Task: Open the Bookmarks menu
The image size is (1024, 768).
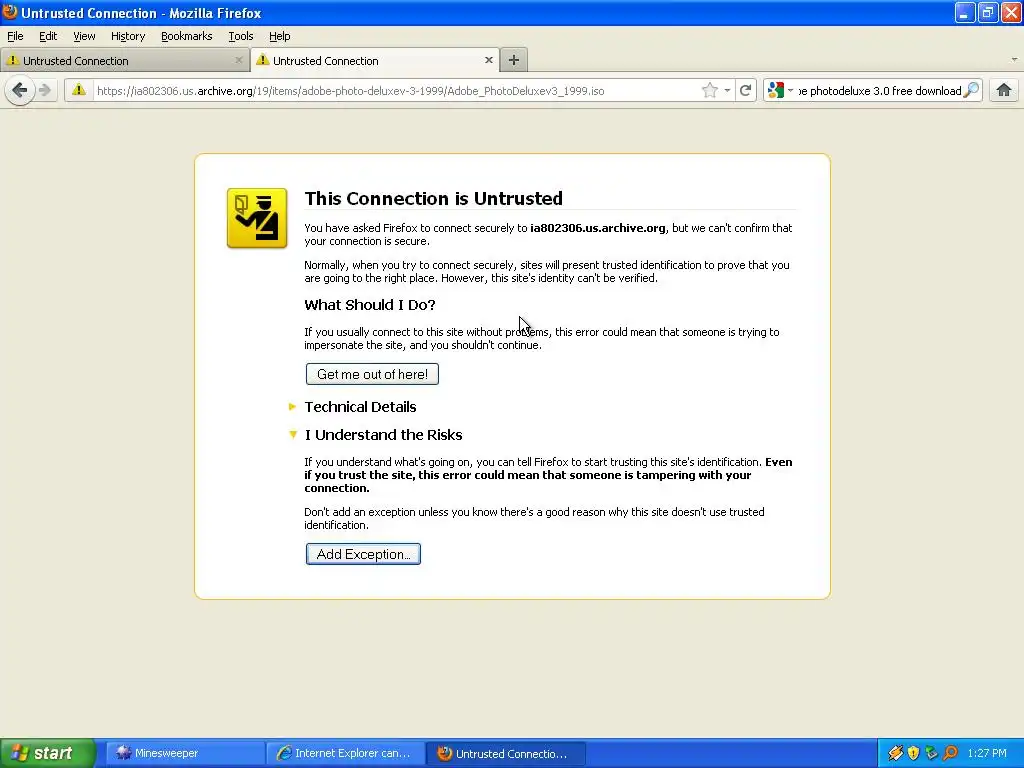Action: (x=187, y=36)
